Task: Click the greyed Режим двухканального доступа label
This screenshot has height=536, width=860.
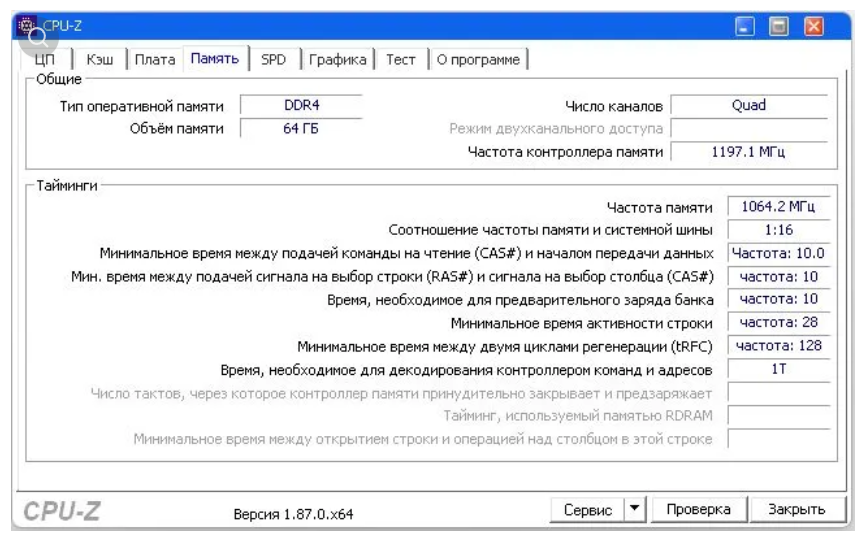Action: click(x=556, y=129)
